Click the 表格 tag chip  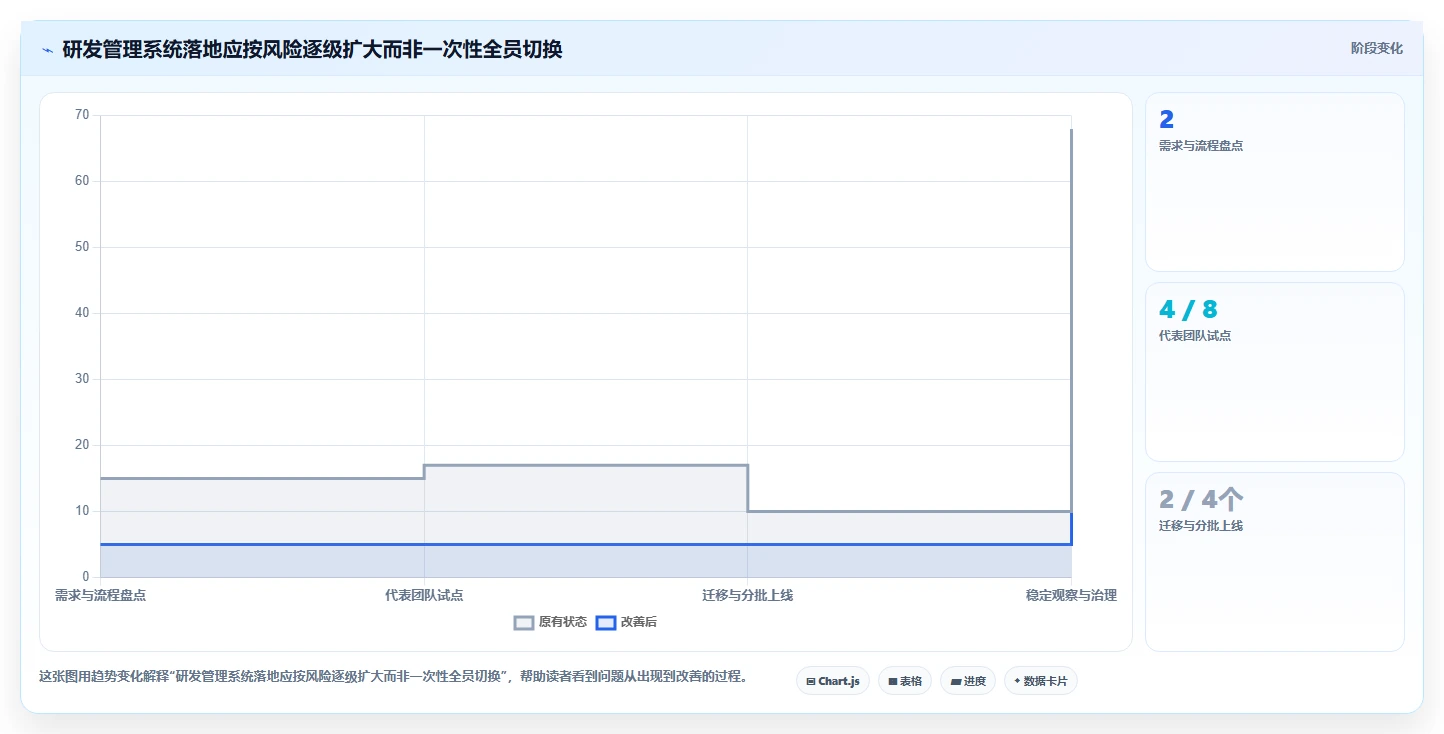(x=905, y=681)
